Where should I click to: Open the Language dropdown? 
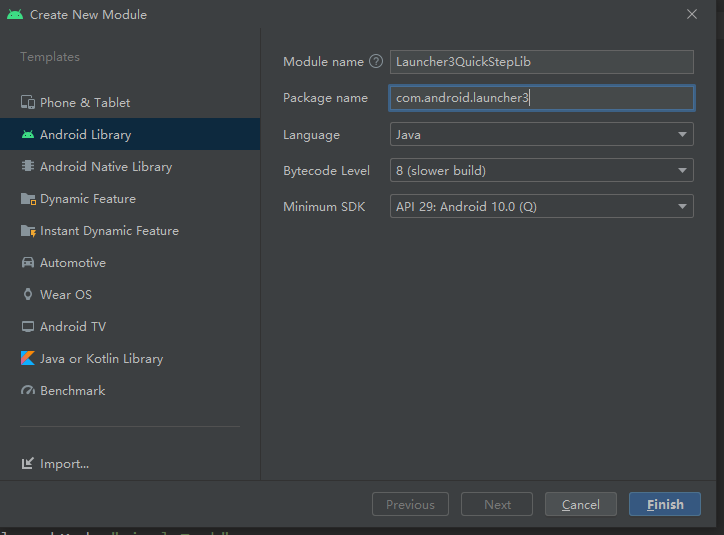point(542,134)
